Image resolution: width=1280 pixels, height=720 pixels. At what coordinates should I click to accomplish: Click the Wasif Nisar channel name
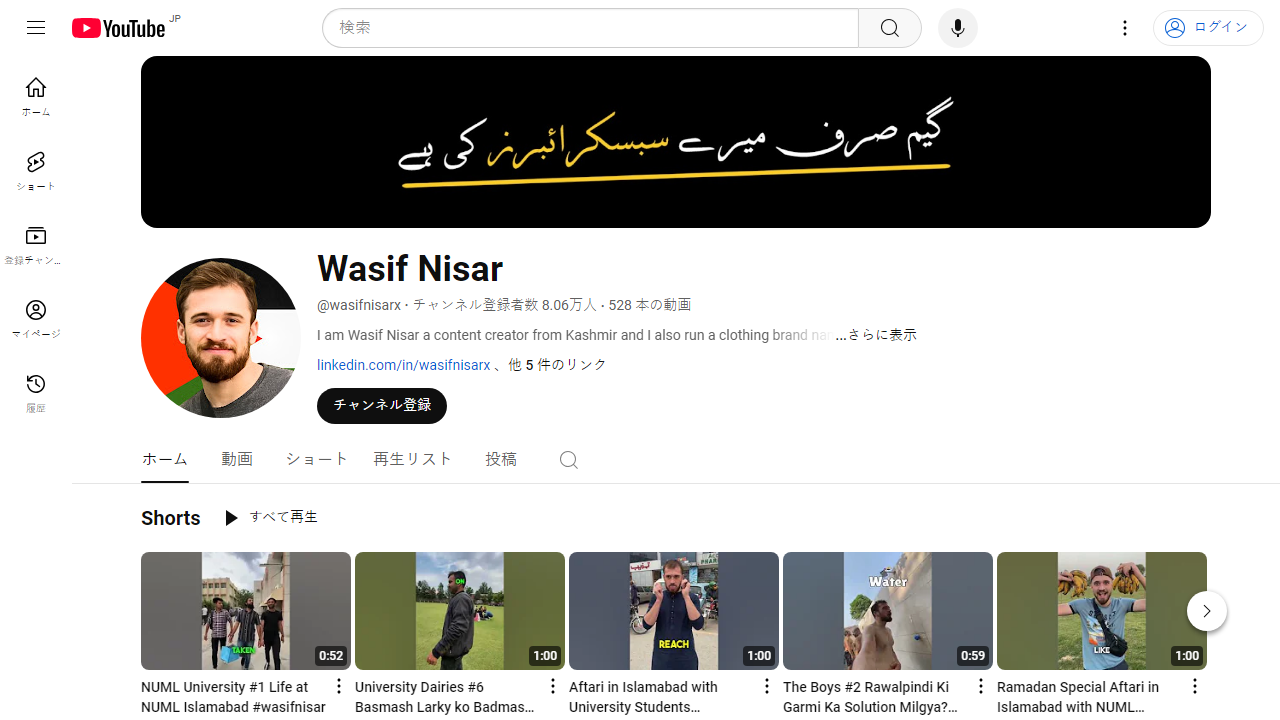[x=410, y=268]
